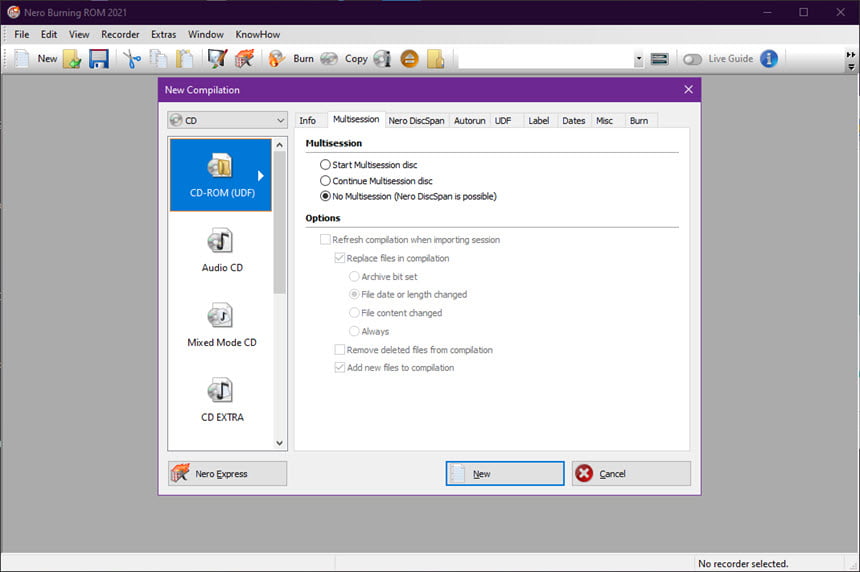Select File date or length changed option
The image size is (860, 572).
point(354,295)
